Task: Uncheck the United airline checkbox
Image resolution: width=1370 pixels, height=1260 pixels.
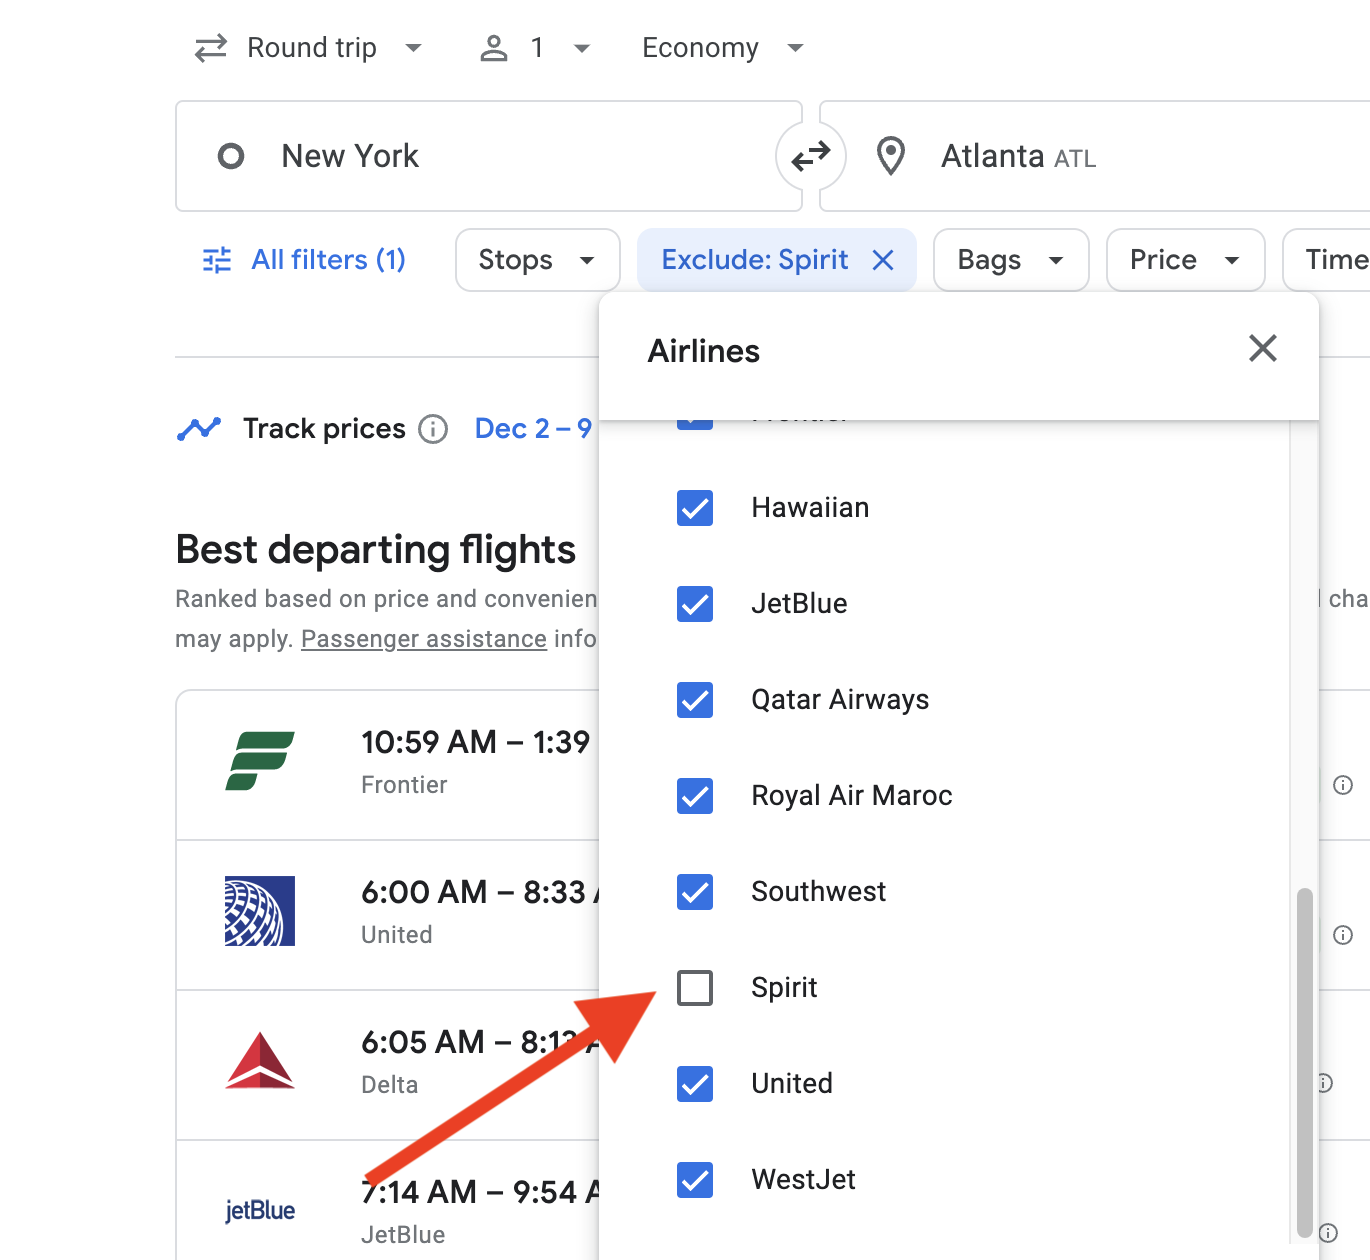Action: 695,1084
